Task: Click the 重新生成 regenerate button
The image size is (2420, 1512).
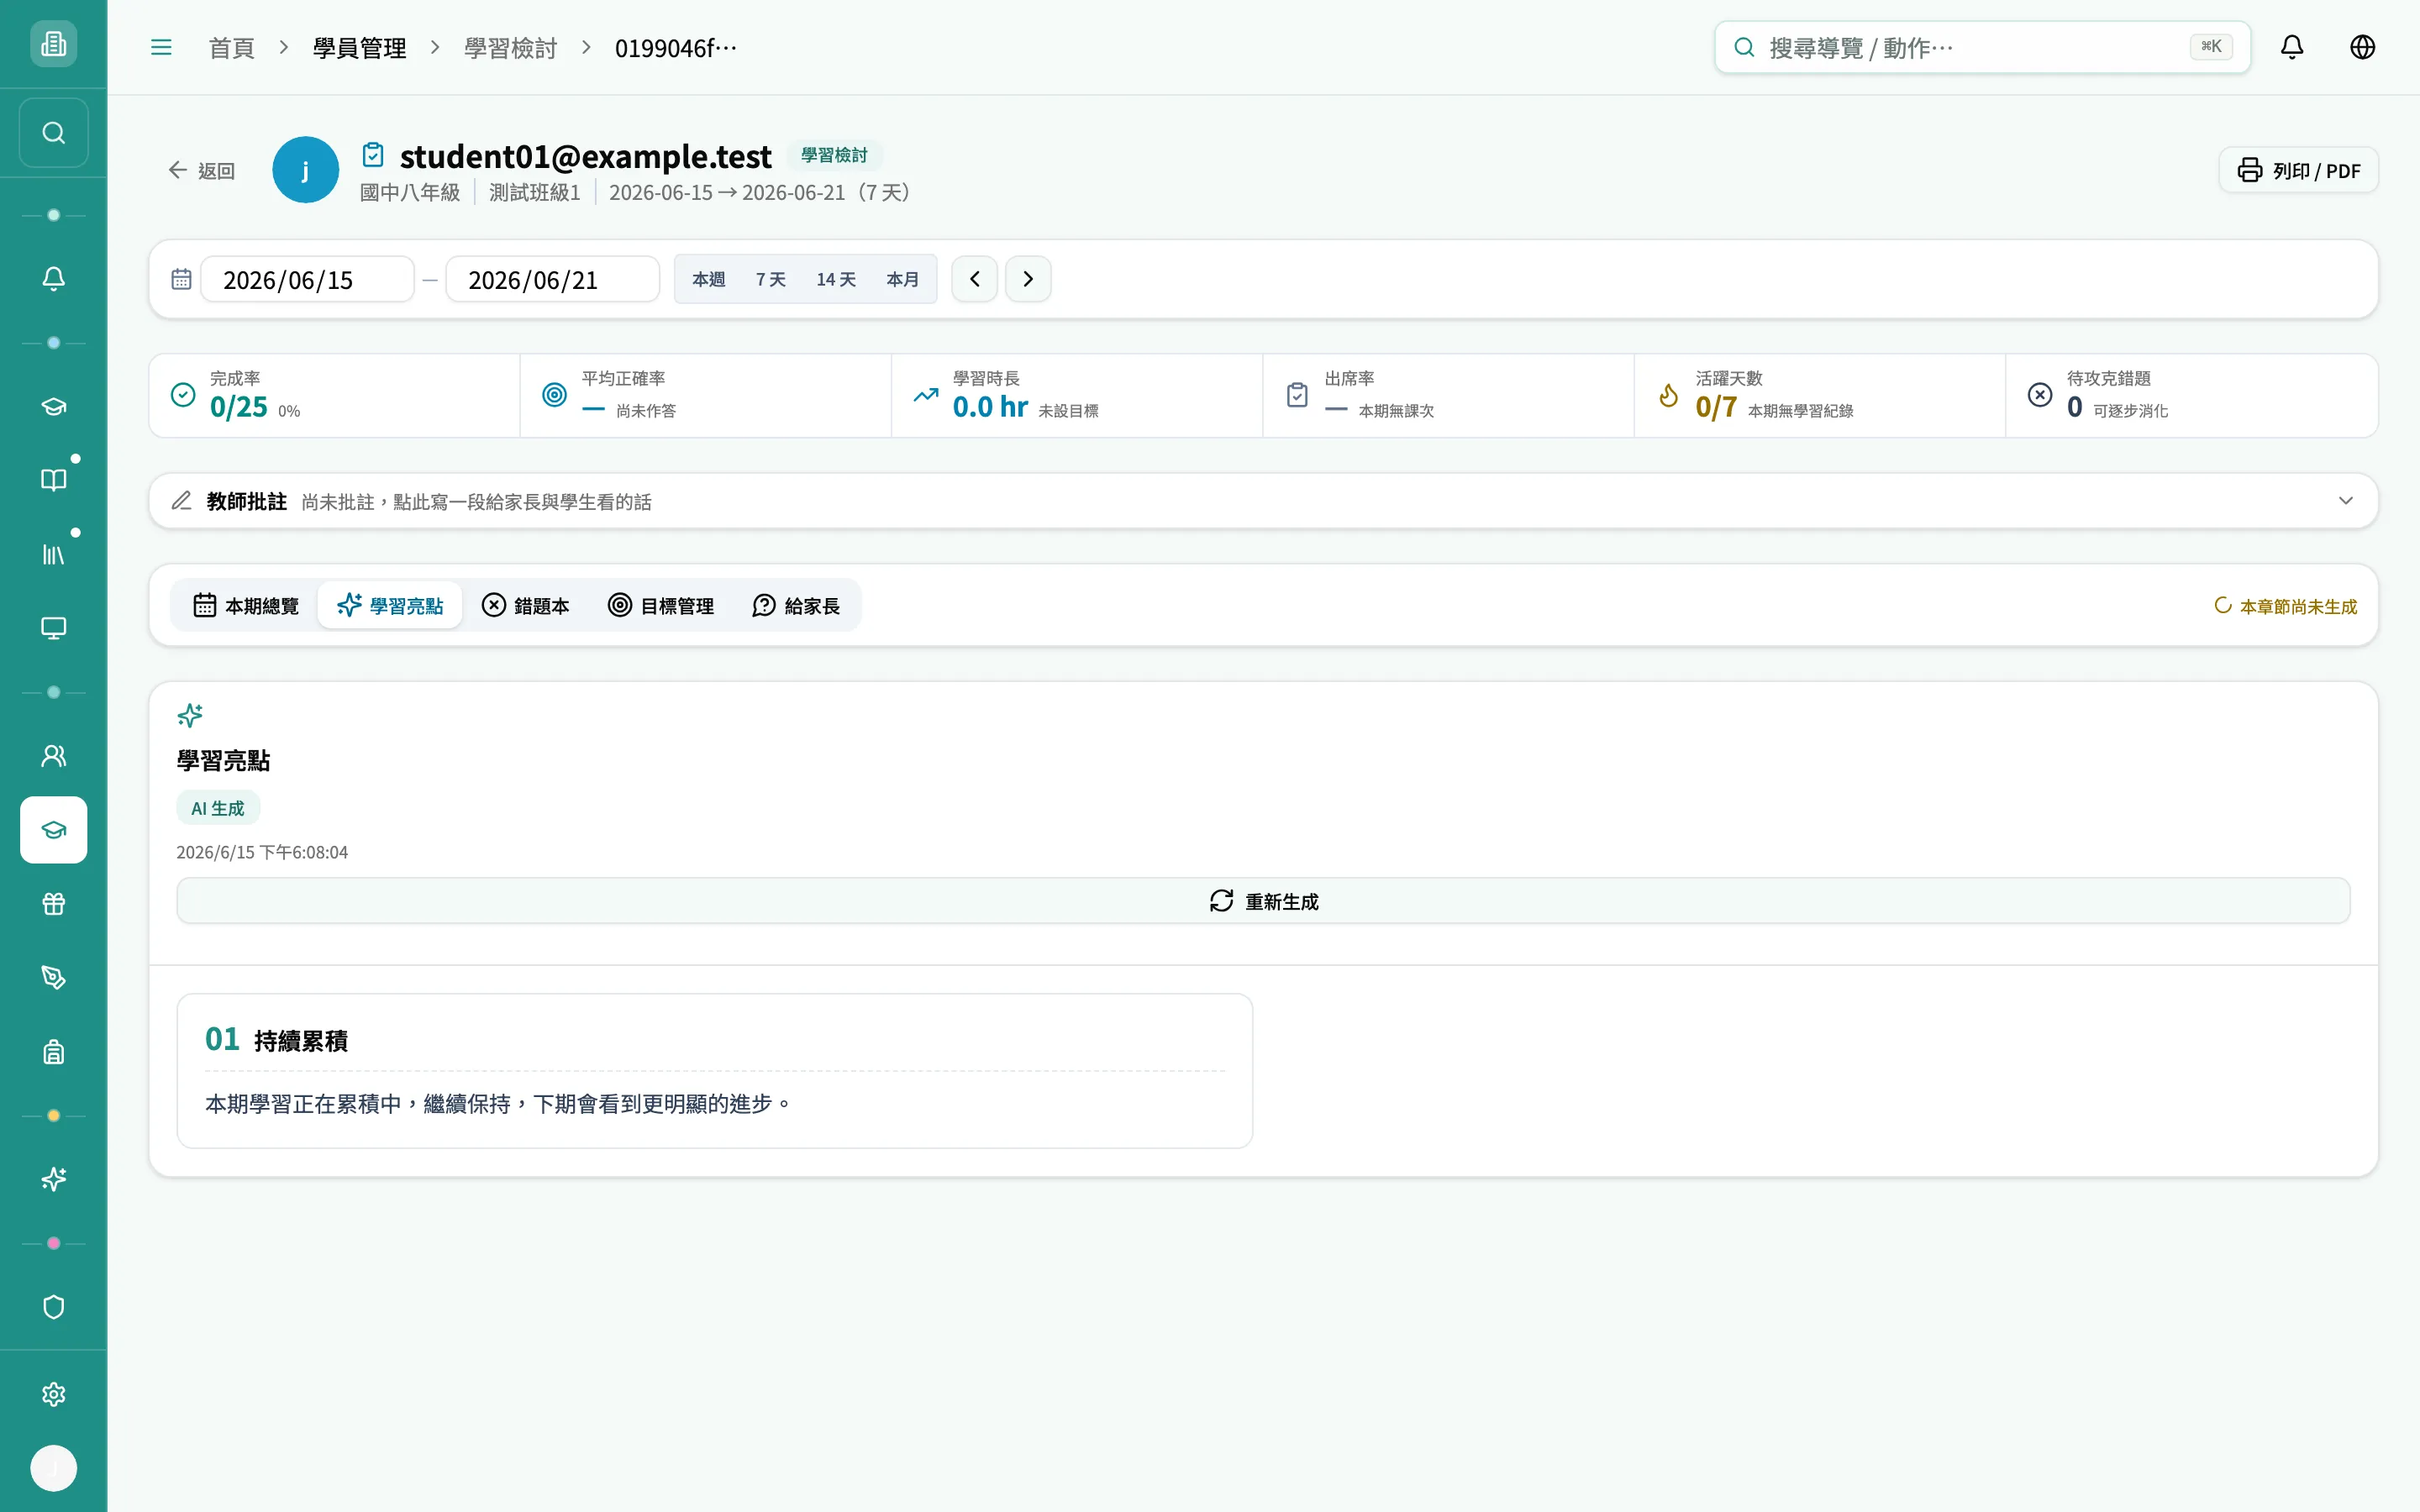Action: 1263,901
